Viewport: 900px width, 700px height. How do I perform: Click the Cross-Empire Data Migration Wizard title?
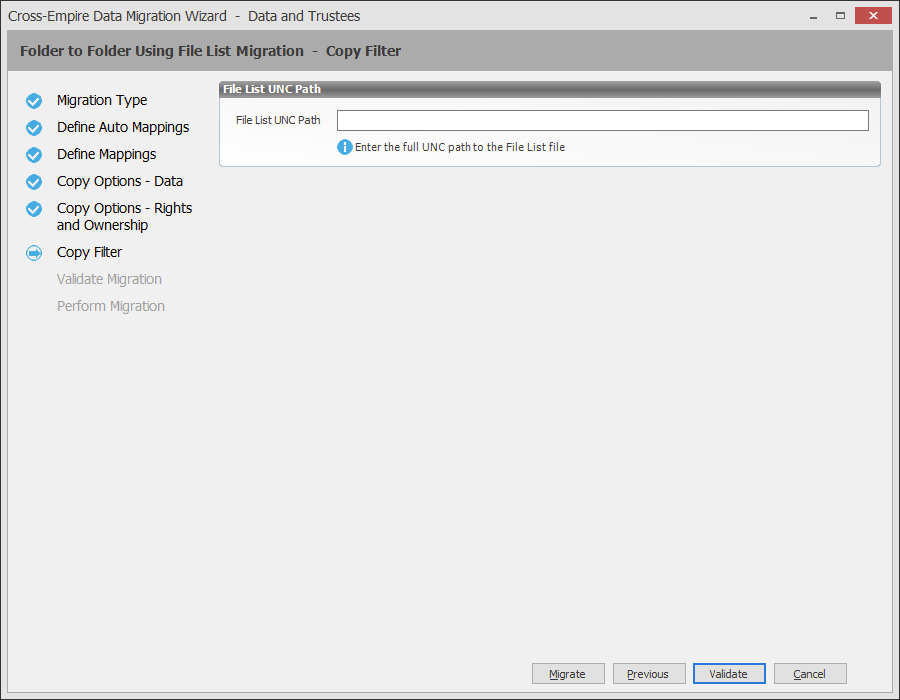click(184, 16)
